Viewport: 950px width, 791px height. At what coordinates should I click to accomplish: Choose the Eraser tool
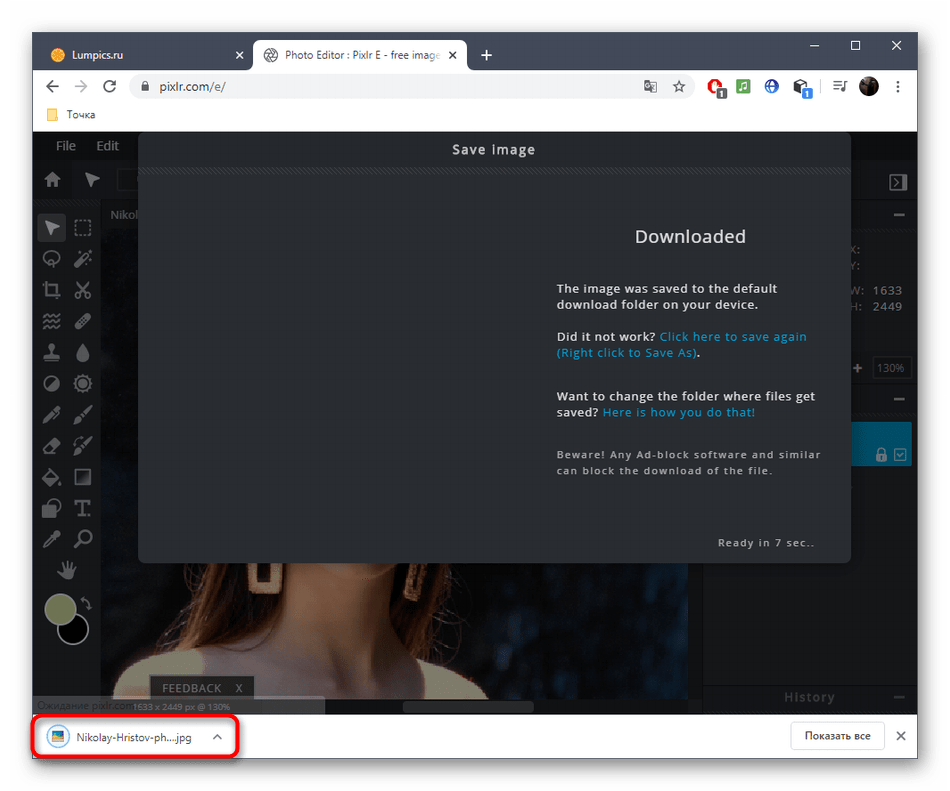[52, 445]
